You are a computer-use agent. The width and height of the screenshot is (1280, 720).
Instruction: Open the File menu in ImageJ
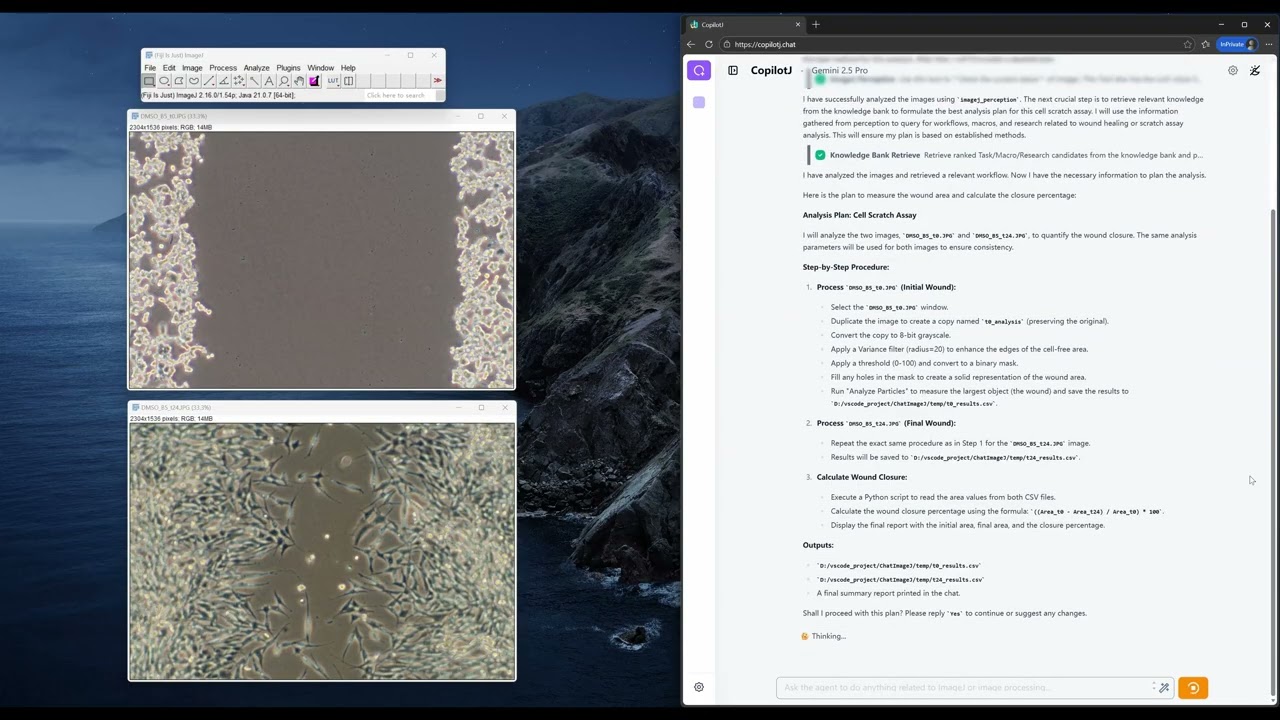[150, 68]
